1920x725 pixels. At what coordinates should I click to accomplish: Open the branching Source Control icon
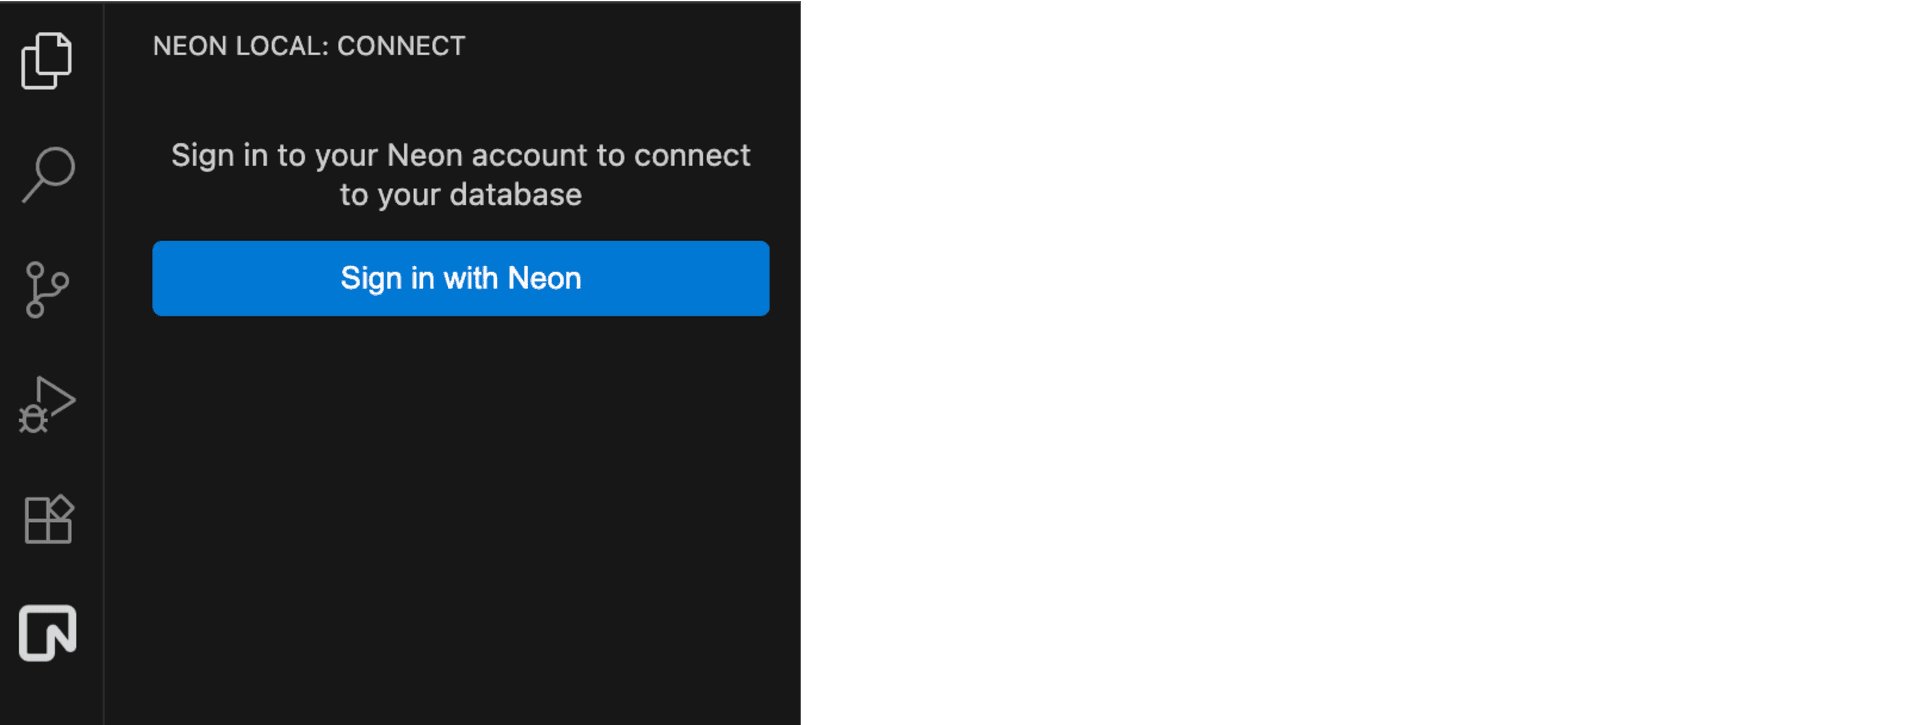pyautogui.click(x=46, y=290)
